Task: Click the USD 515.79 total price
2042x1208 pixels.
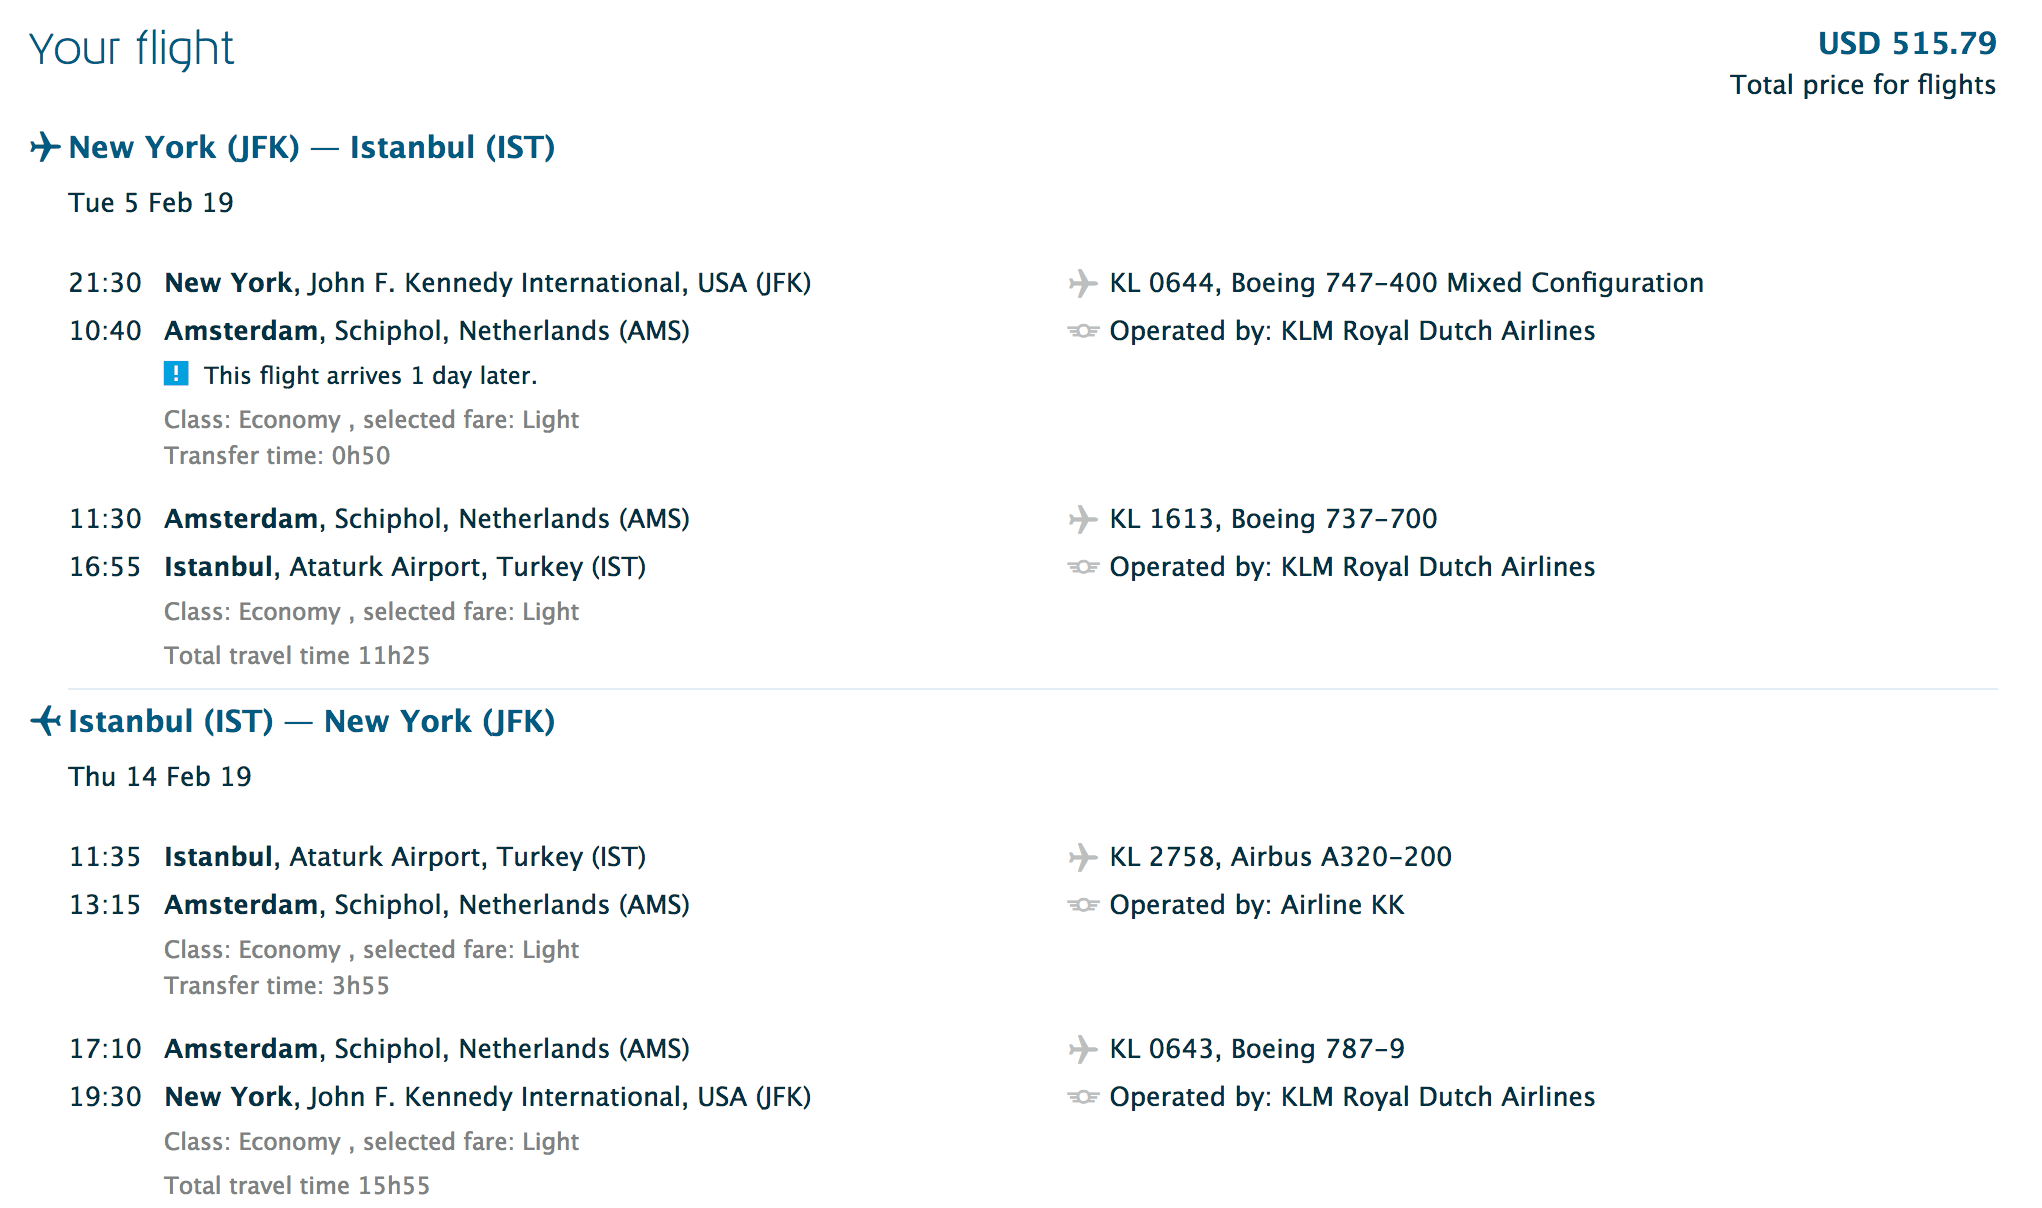Action: click(1906, 43)
